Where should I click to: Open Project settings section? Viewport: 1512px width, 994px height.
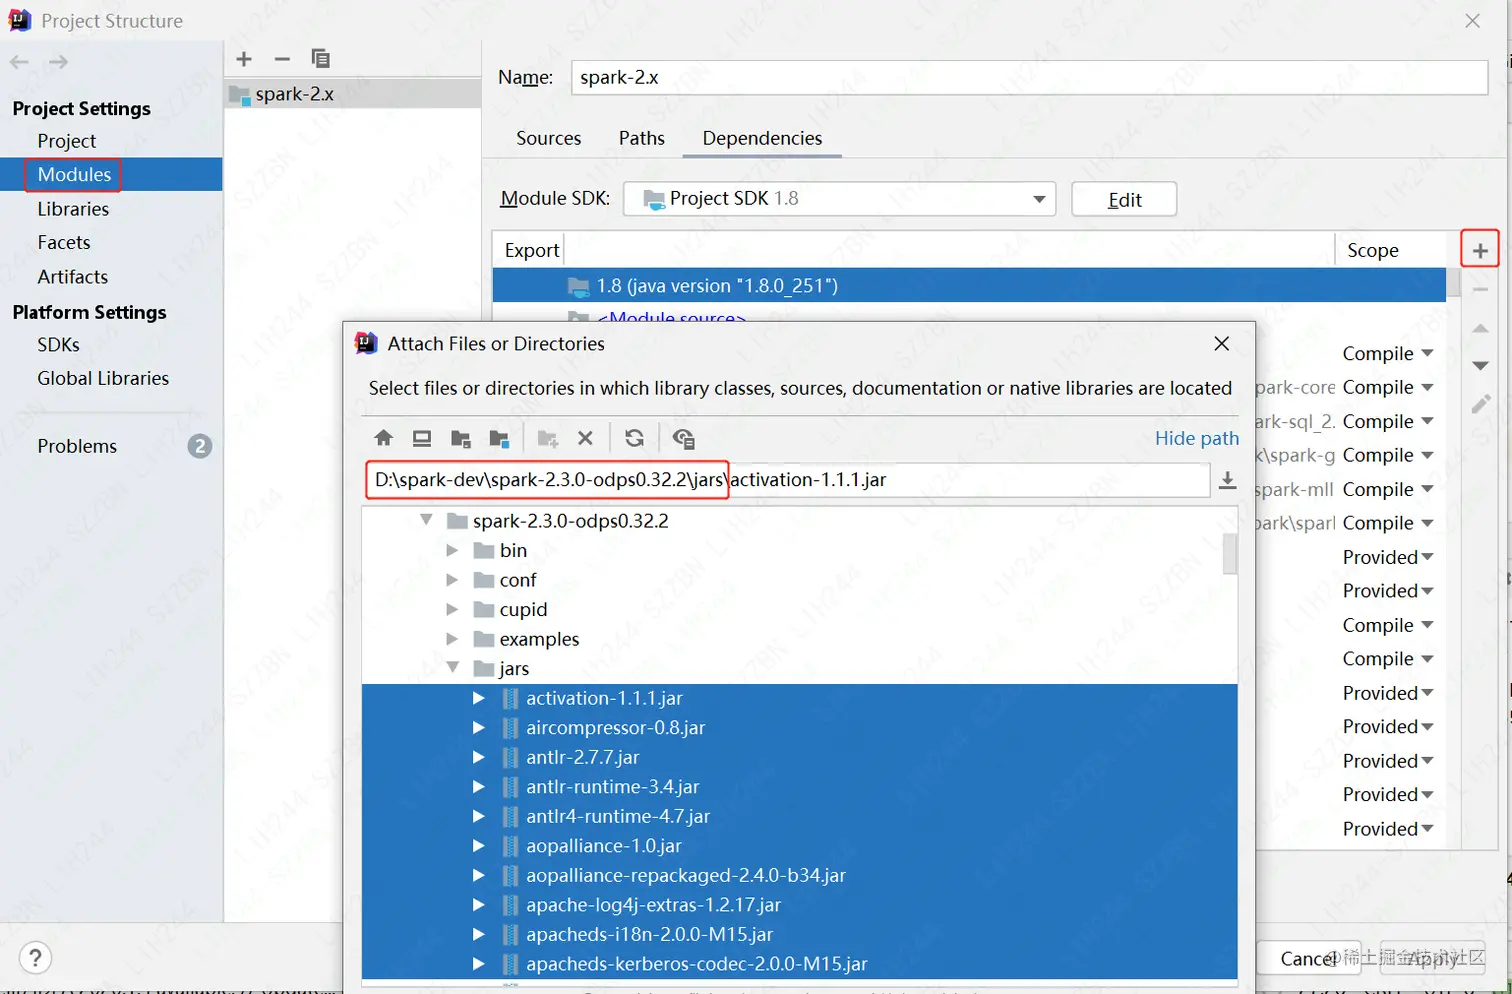click(x=67, y=141)
